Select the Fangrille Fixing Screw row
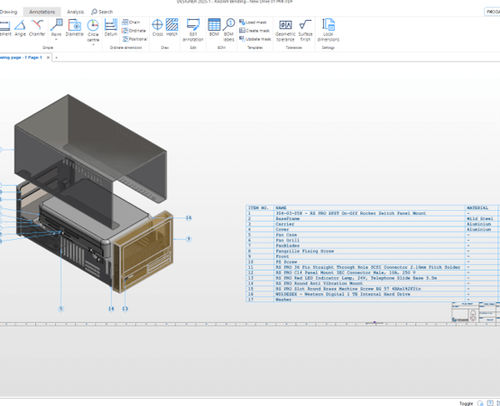500x406 pixels. (x=372, y=251)
